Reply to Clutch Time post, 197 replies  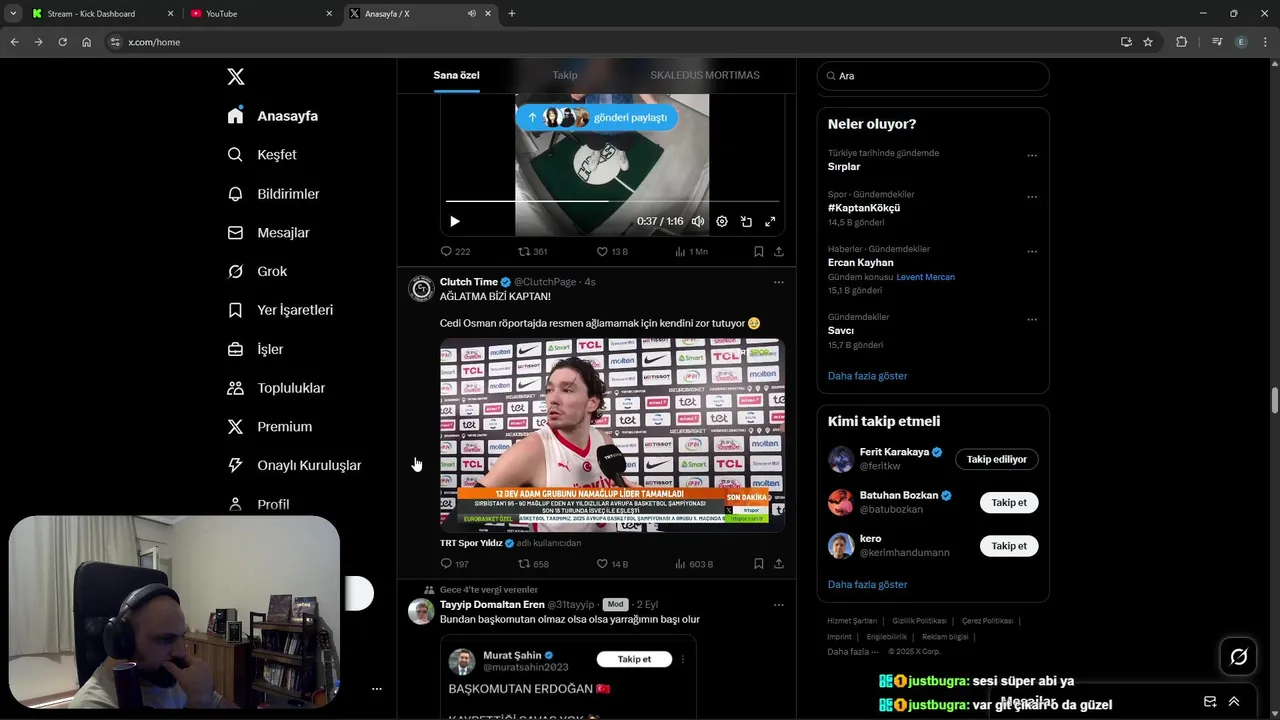pyautogui.click(x=455, y=564)
